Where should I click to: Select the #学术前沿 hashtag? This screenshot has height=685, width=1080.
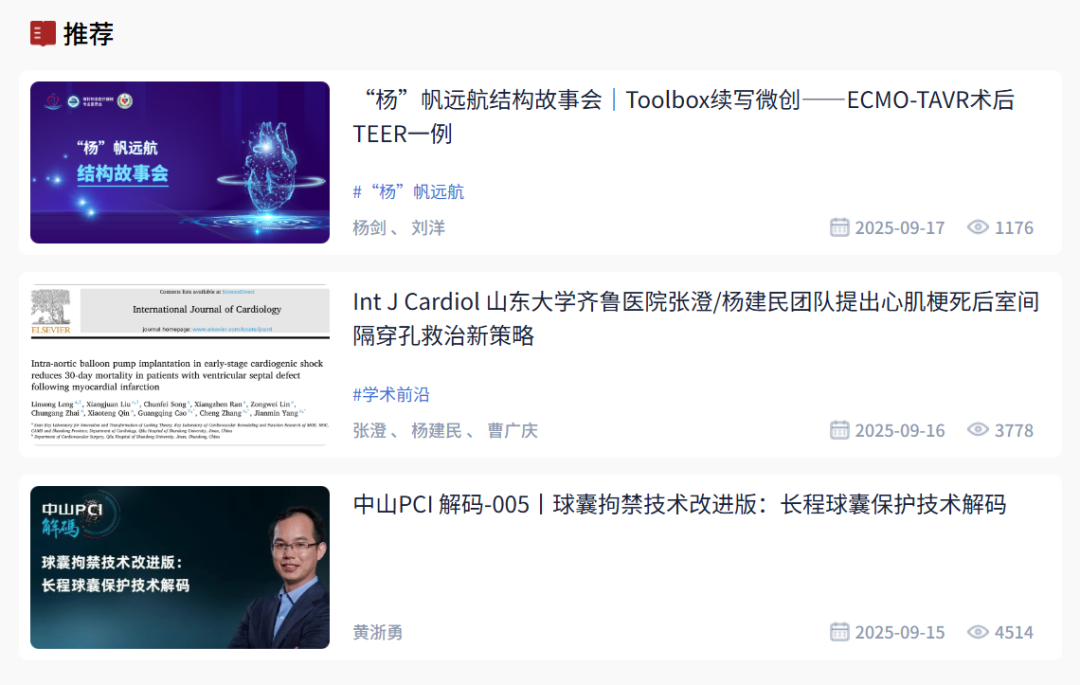click(x=391, y=394)
